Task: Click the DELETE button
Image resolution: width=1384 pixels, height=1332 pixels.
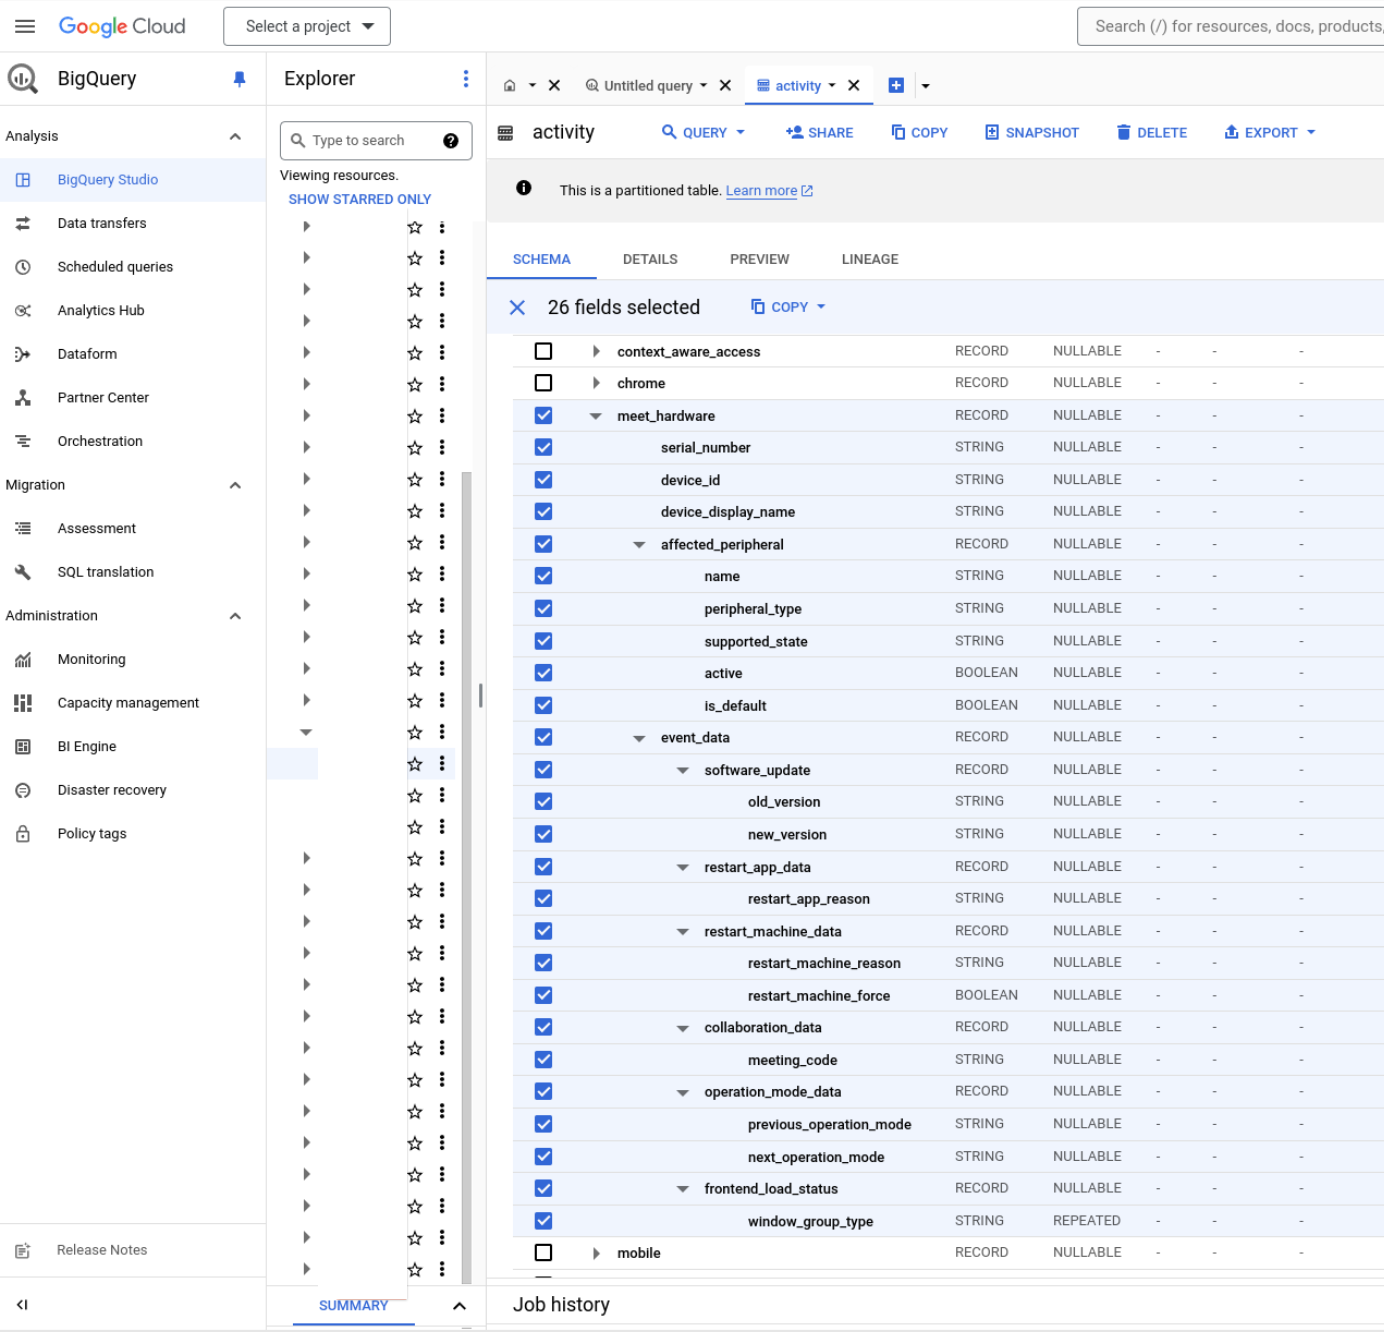Action: pyautogui.click(x=1152, y=133)
